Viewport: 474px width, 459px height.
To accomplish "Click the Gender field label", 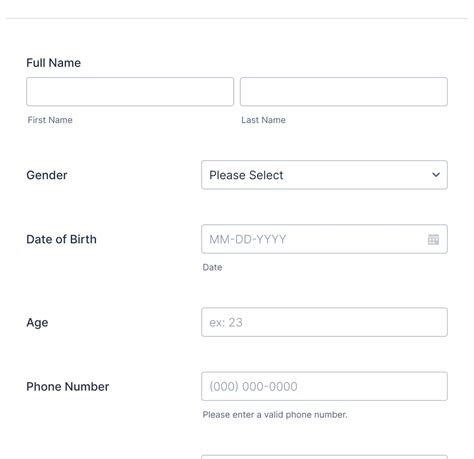I will 47,175.
